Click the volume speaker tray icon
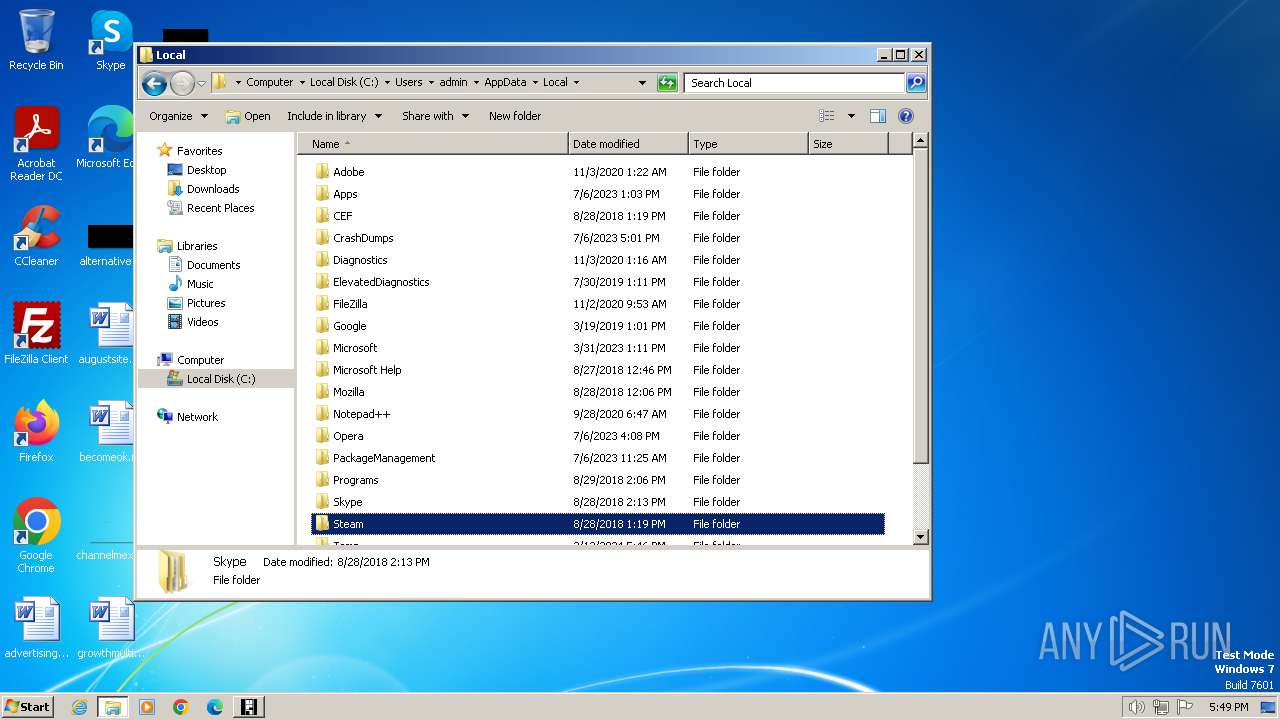This screenshot has width=1280, height=720. point(1136,707)
